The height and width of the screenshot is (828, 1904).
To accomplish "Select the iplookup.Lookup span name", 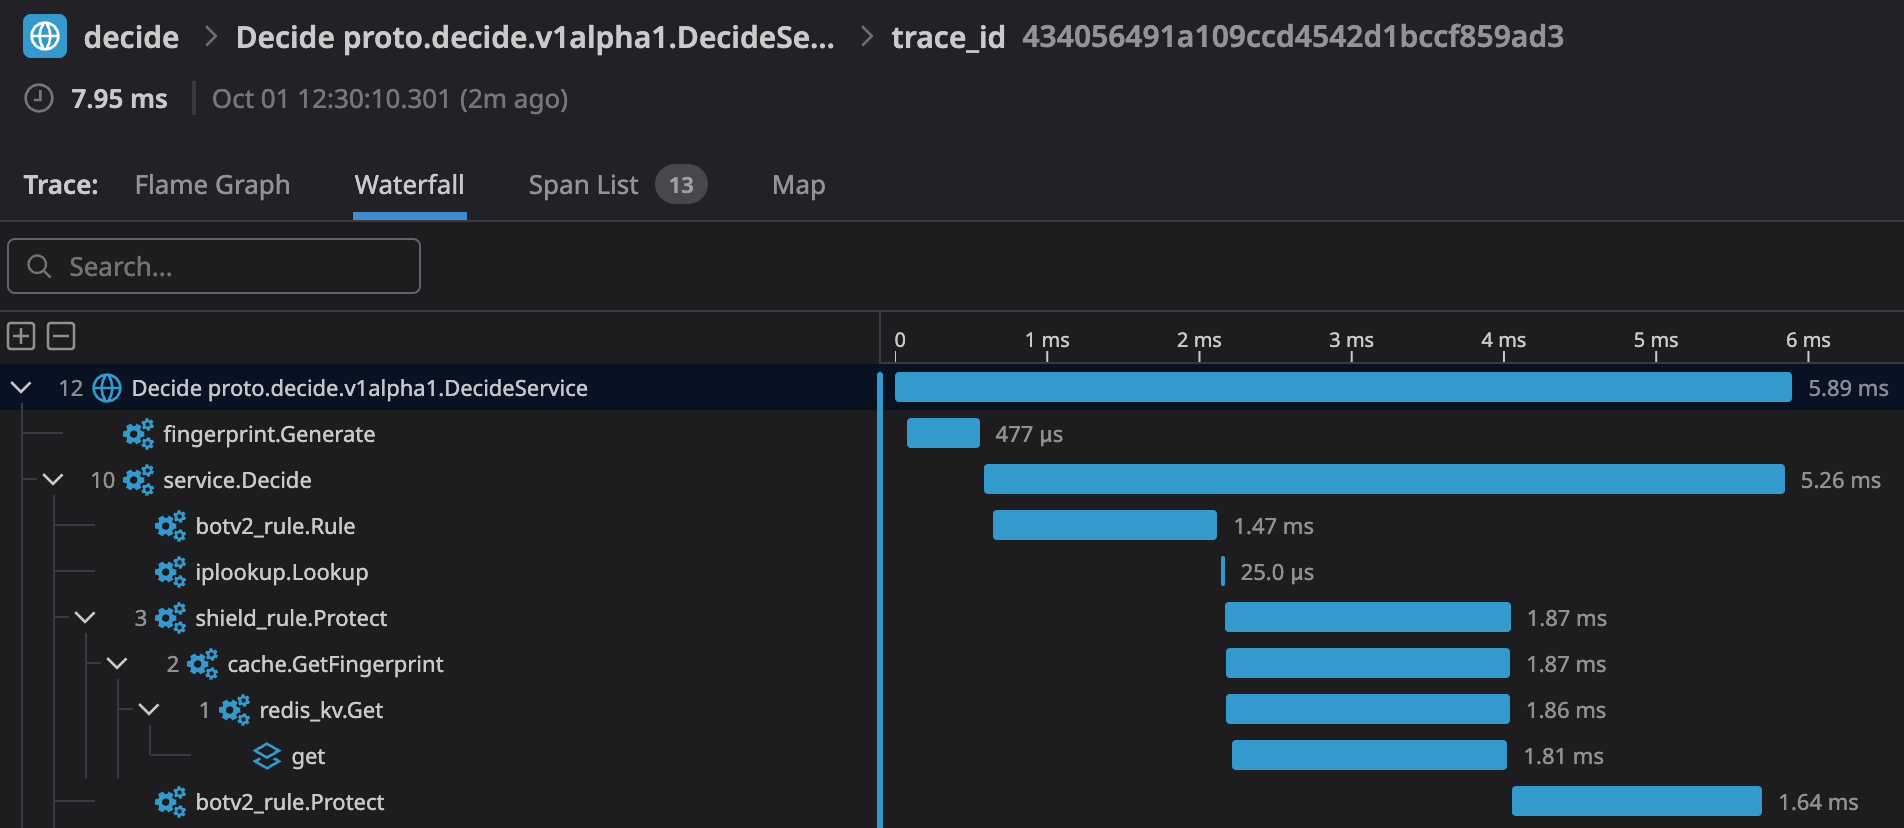I will (x=282, y=572).
